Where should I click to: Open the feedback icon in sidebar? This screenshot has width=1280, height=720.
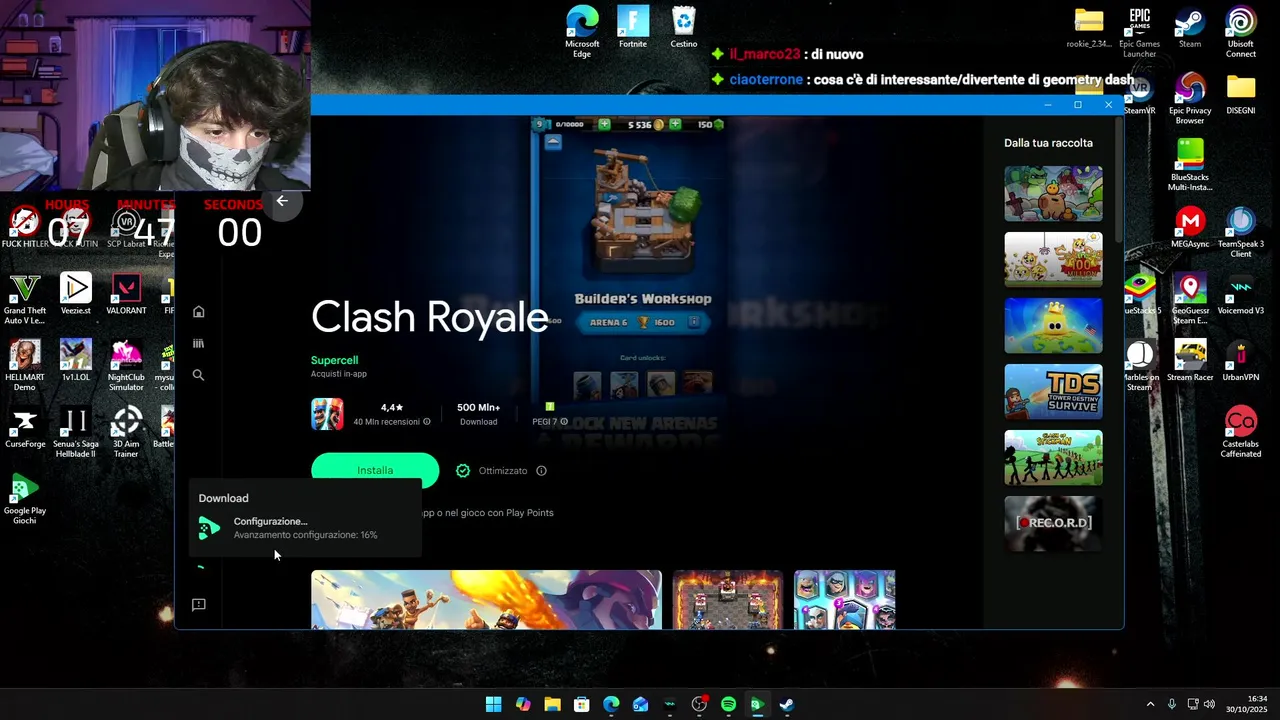198,605
